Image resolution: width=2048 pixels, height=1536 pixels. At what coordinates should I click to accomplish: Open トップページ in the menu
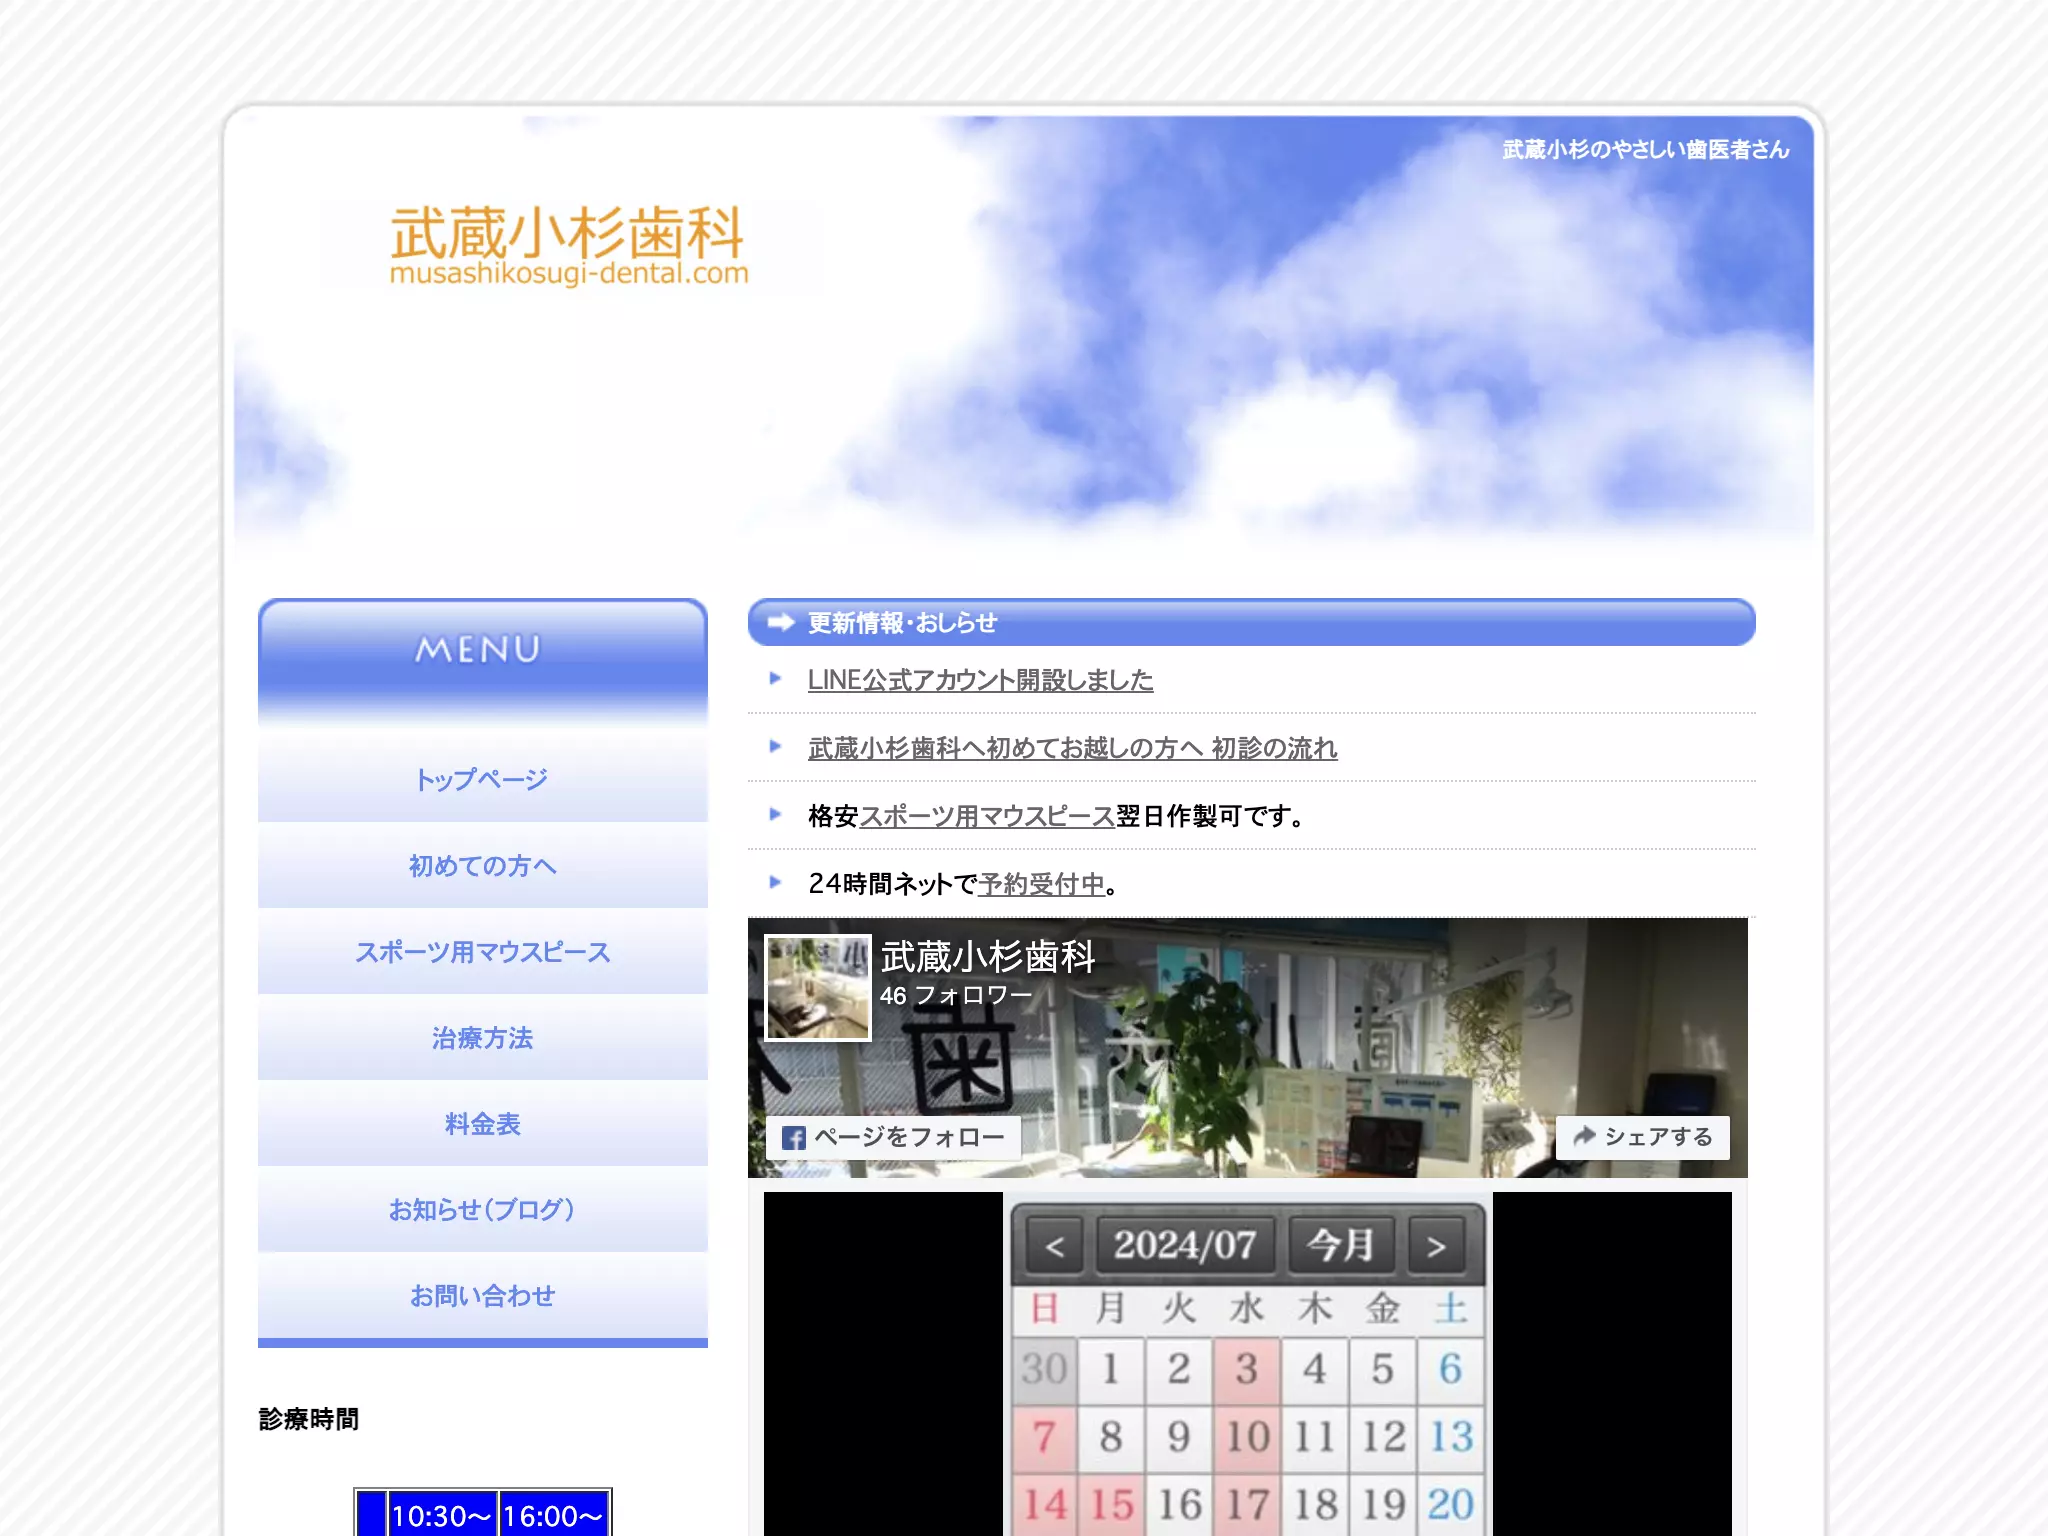(x=482, y=779)
